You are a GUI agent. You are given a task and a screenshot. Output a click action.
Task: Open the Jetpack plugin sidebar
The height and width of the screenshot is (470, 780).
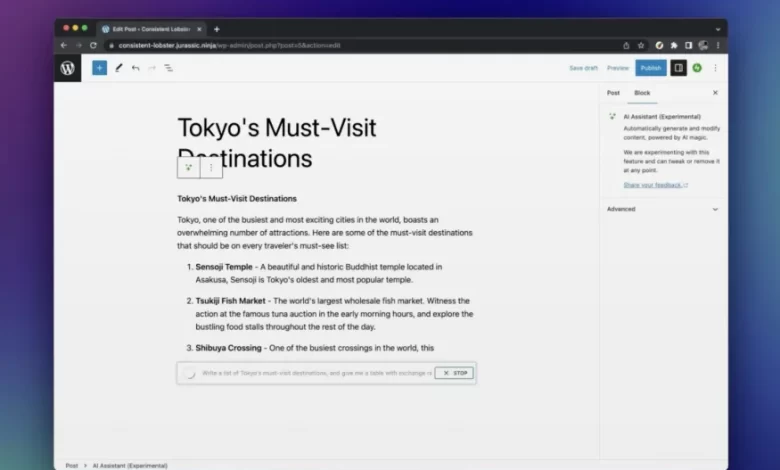697,68
